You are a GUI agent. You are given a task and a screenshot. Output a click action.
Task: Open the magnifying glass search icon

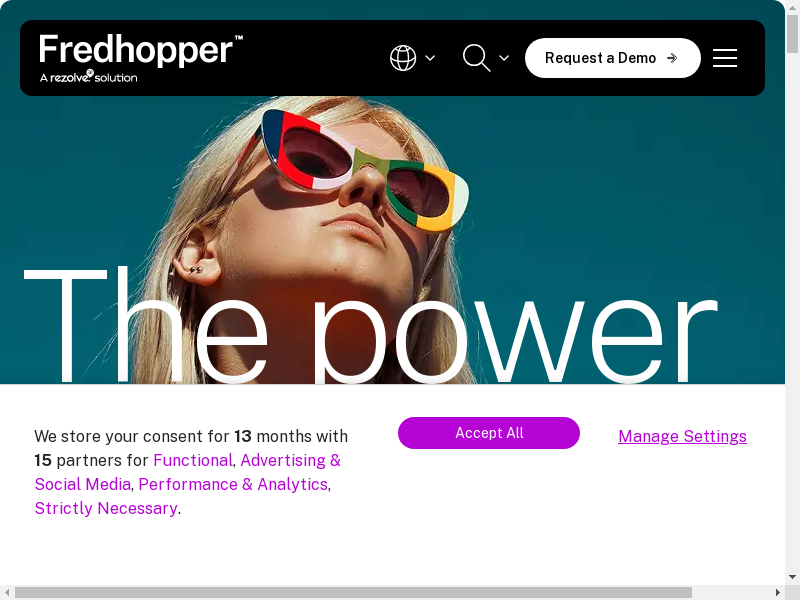pos(477,58)
